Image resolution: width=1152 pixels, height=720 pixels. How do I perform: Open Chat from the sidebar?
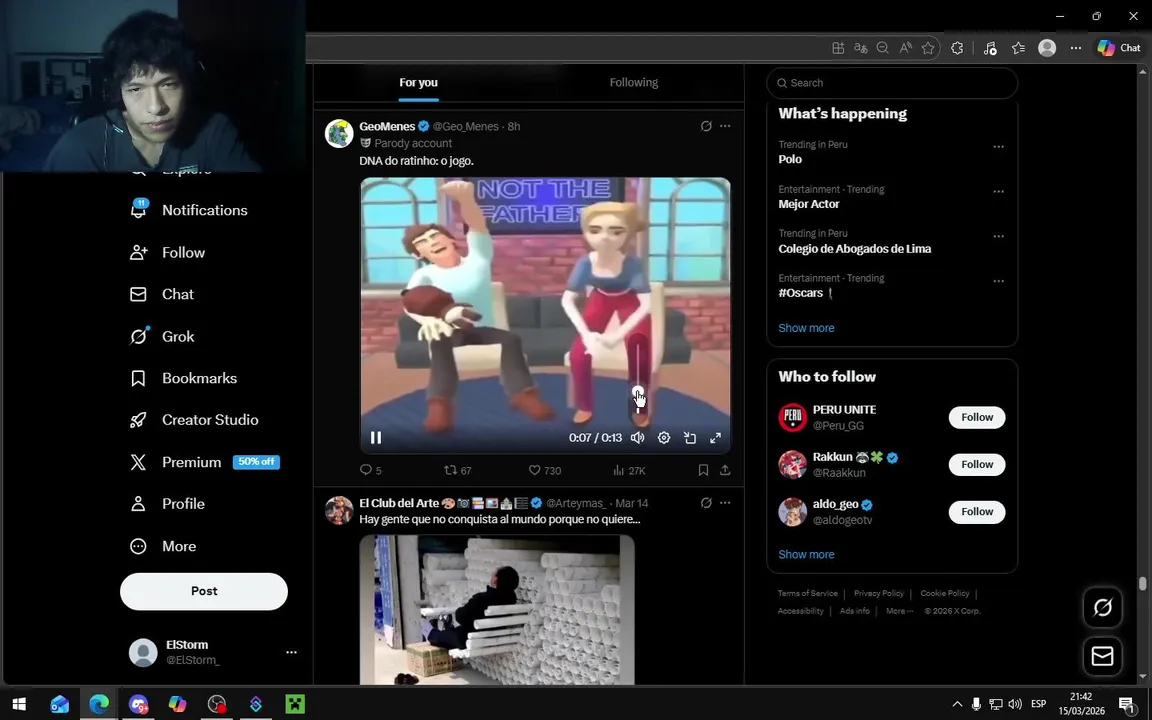click(x=162, y=295)
